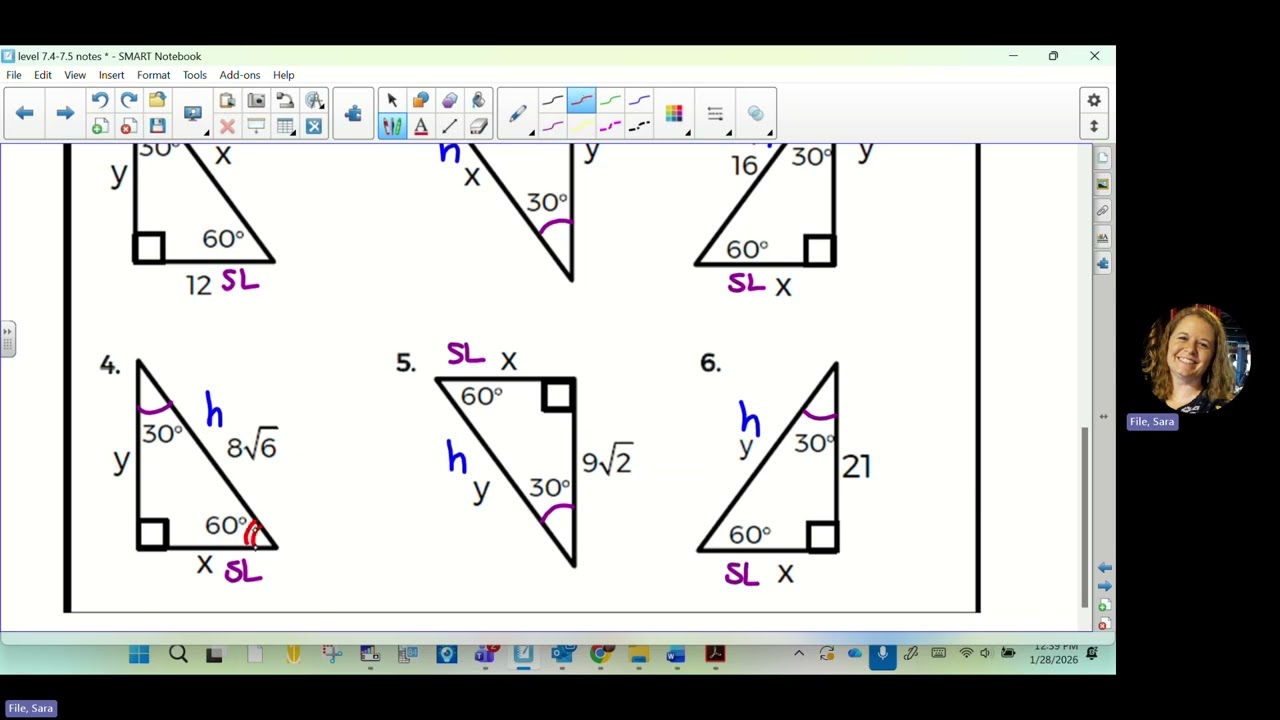Open the view screens options
This screenshot has width=1280, height=720.
193,113
